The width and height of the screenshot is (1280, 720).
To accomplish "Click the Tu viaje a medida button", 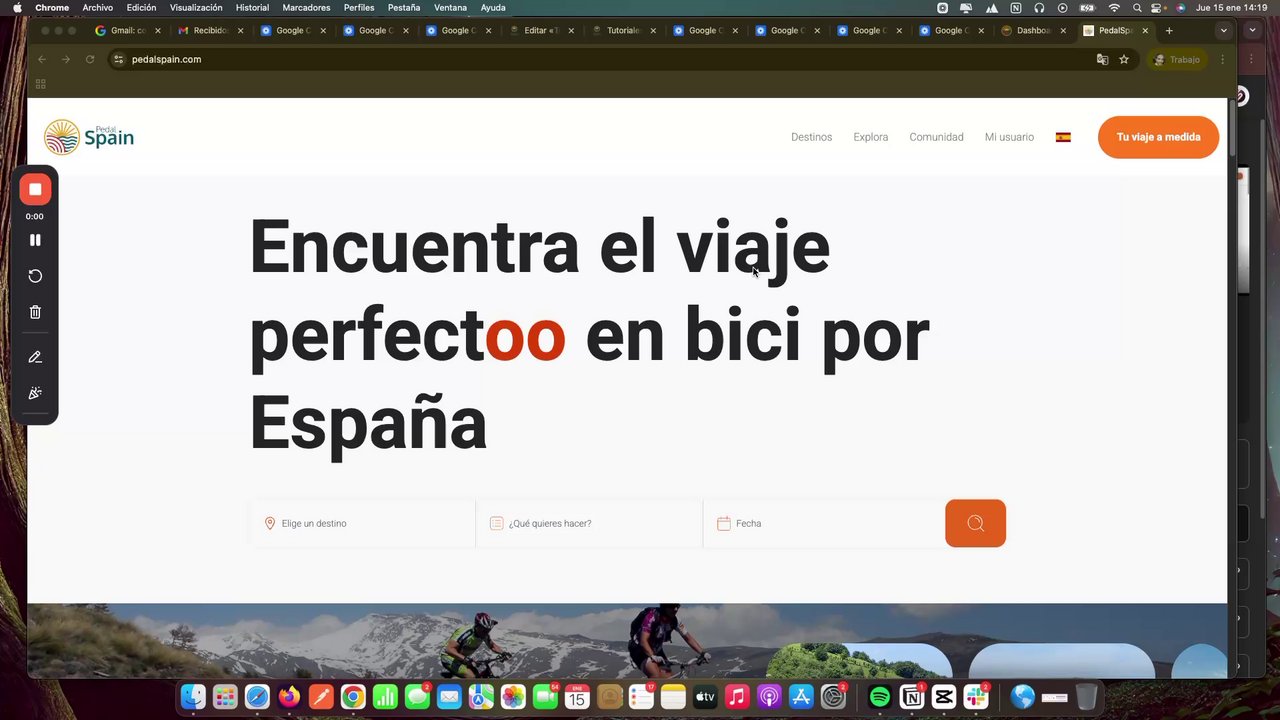I will pos(1158,137).
